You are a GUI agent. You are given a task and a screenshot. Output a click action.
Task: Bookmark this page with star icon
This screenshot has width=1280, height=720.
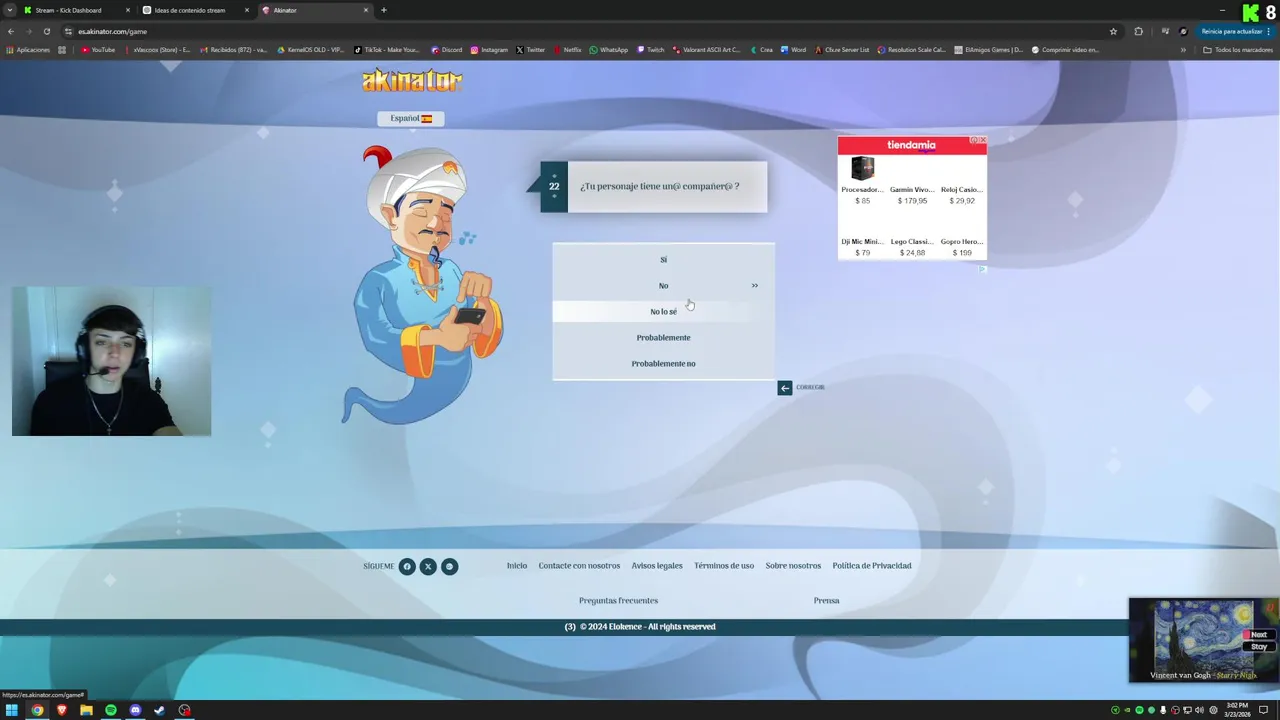click(x=1113, y=31)
